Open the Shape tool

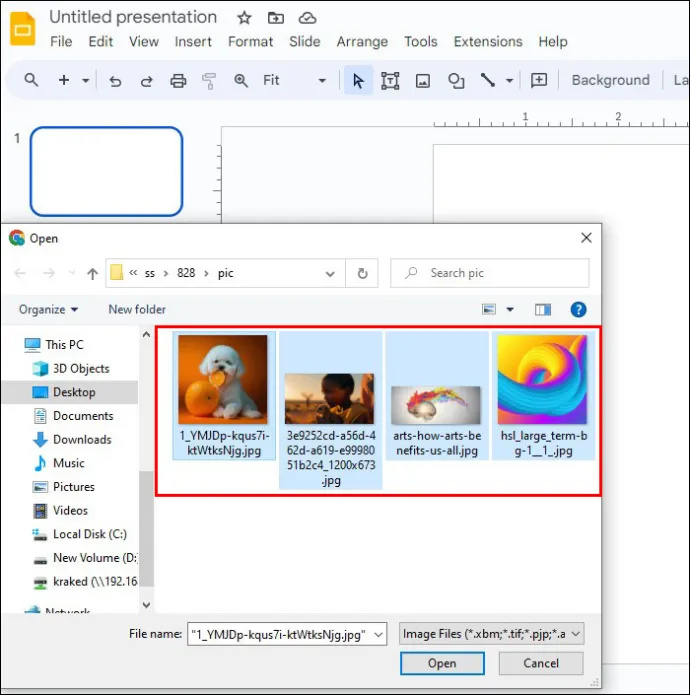tap(456, 81)
